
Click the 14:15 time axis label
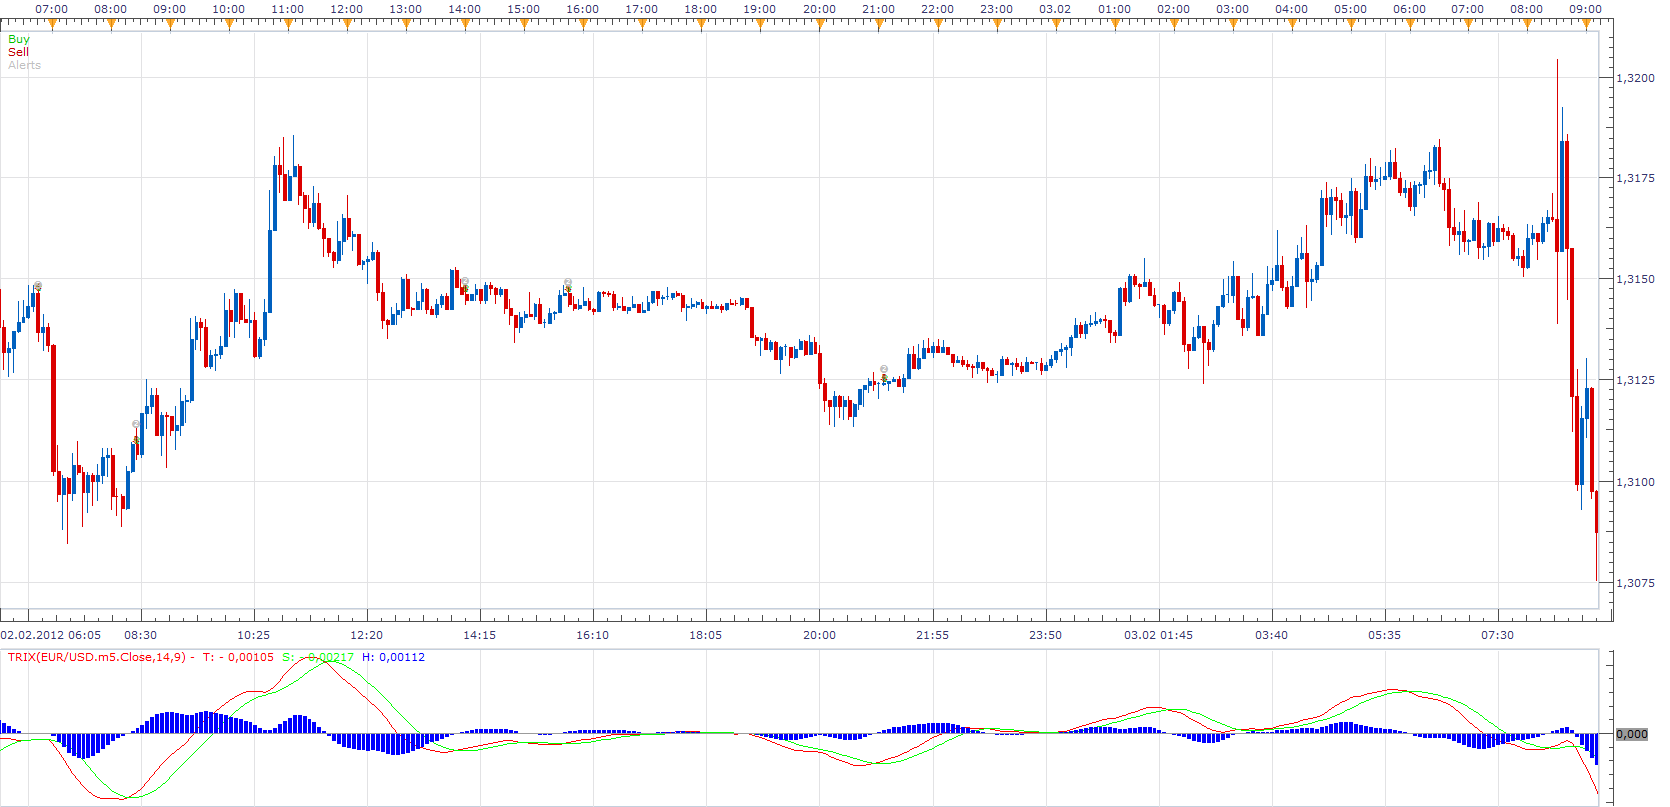click(x=480, y=635)
